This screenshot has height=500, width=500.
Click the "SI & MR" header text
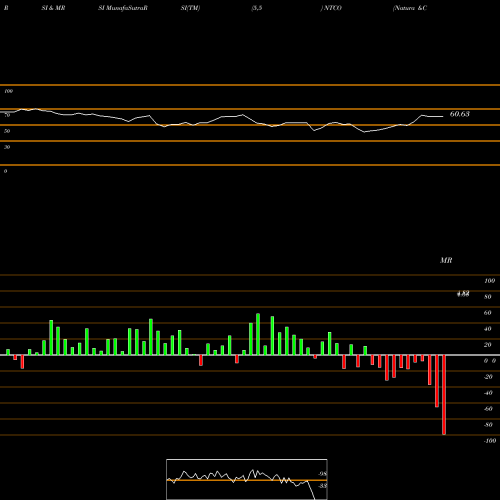pos(53,8)
